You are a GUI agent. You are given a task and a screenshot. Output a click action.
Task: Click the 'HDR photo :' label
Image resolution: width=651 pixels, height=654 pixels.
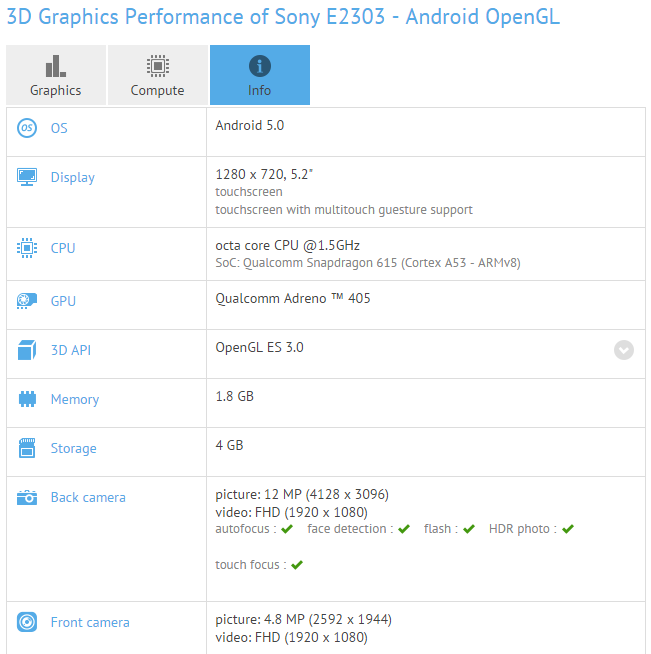(523, 529)
